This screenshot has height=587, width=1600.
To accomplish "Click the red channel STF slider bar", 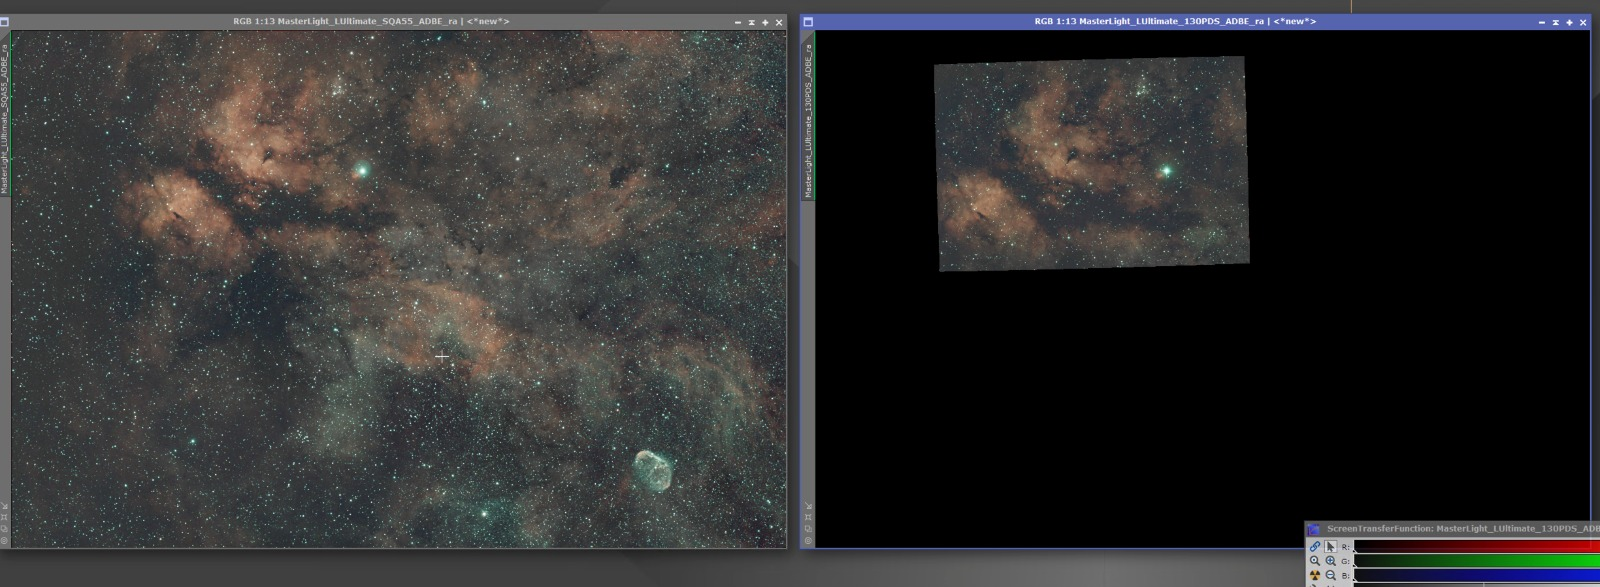I will 1476,546.
